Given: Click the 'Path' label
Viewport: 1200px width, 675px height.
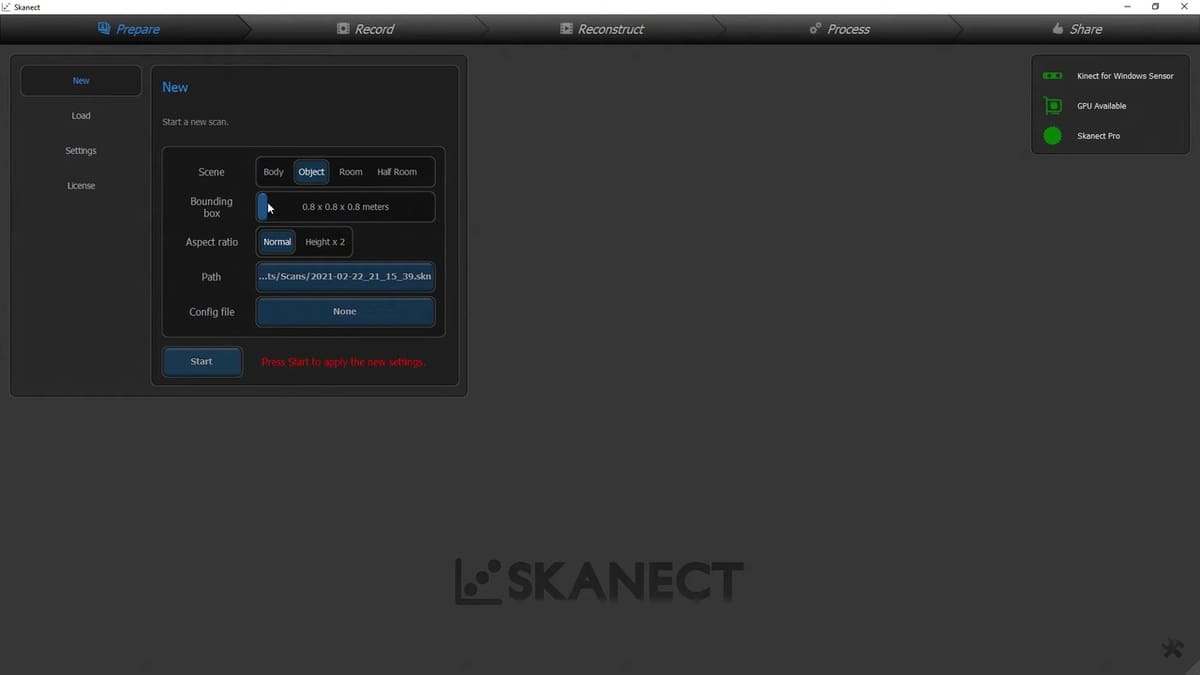Looking at the screenshot, I should 211,277.
